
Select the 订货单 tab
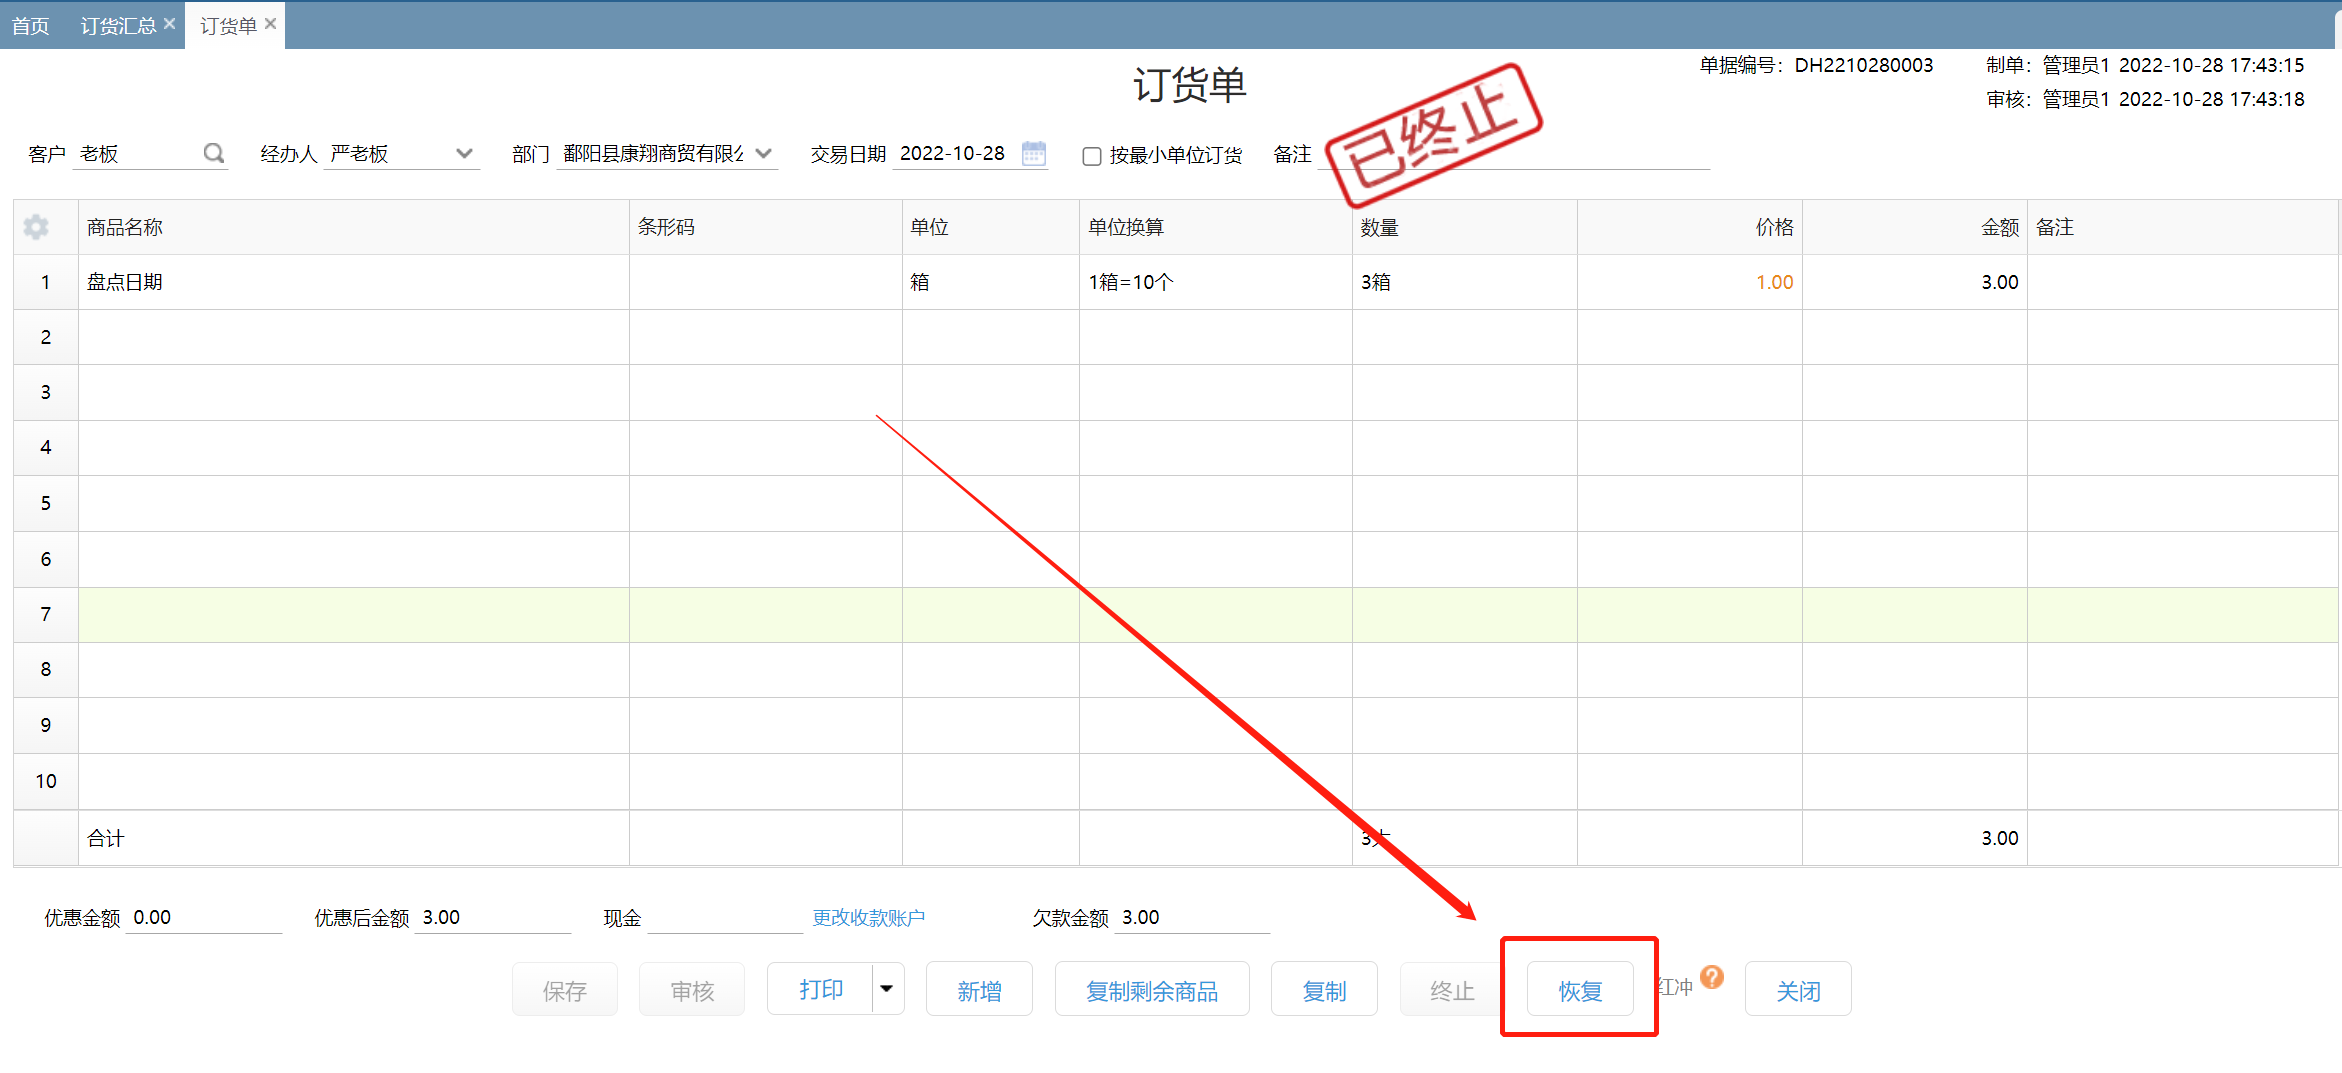pos(228,26)
